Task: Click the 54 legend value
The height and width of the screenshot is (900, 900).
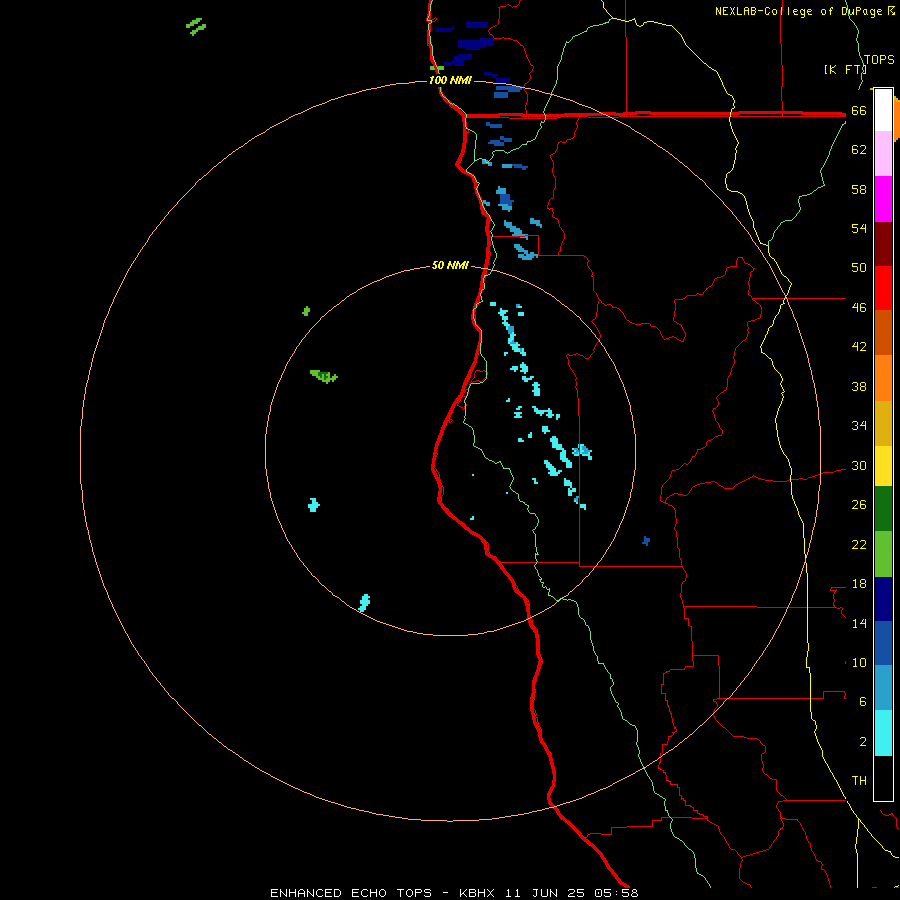Action: 859,228
